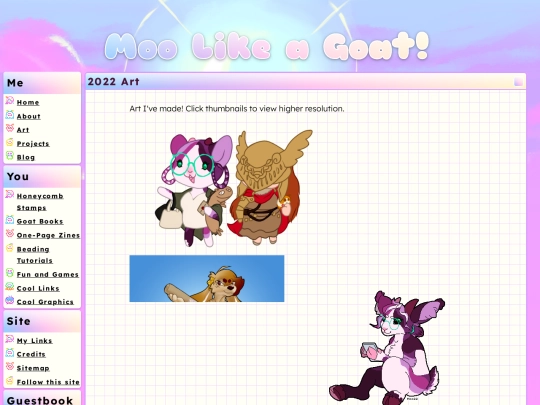This screenshot has height=405, width=540.
Task: Go to the About page
Action: click(x=29, y=116)
